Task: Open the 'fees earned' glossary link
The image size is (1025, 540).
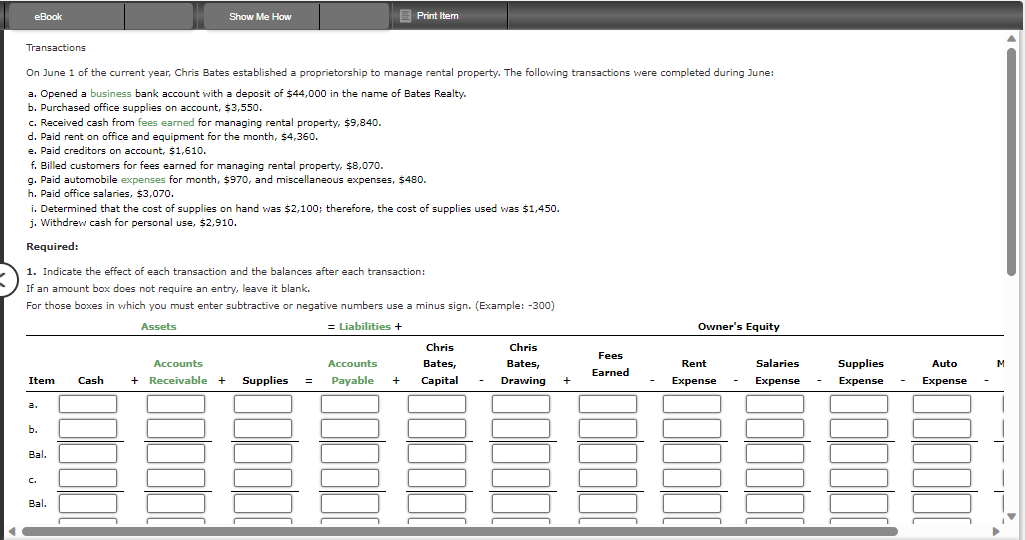Action: tap(166, 122)
